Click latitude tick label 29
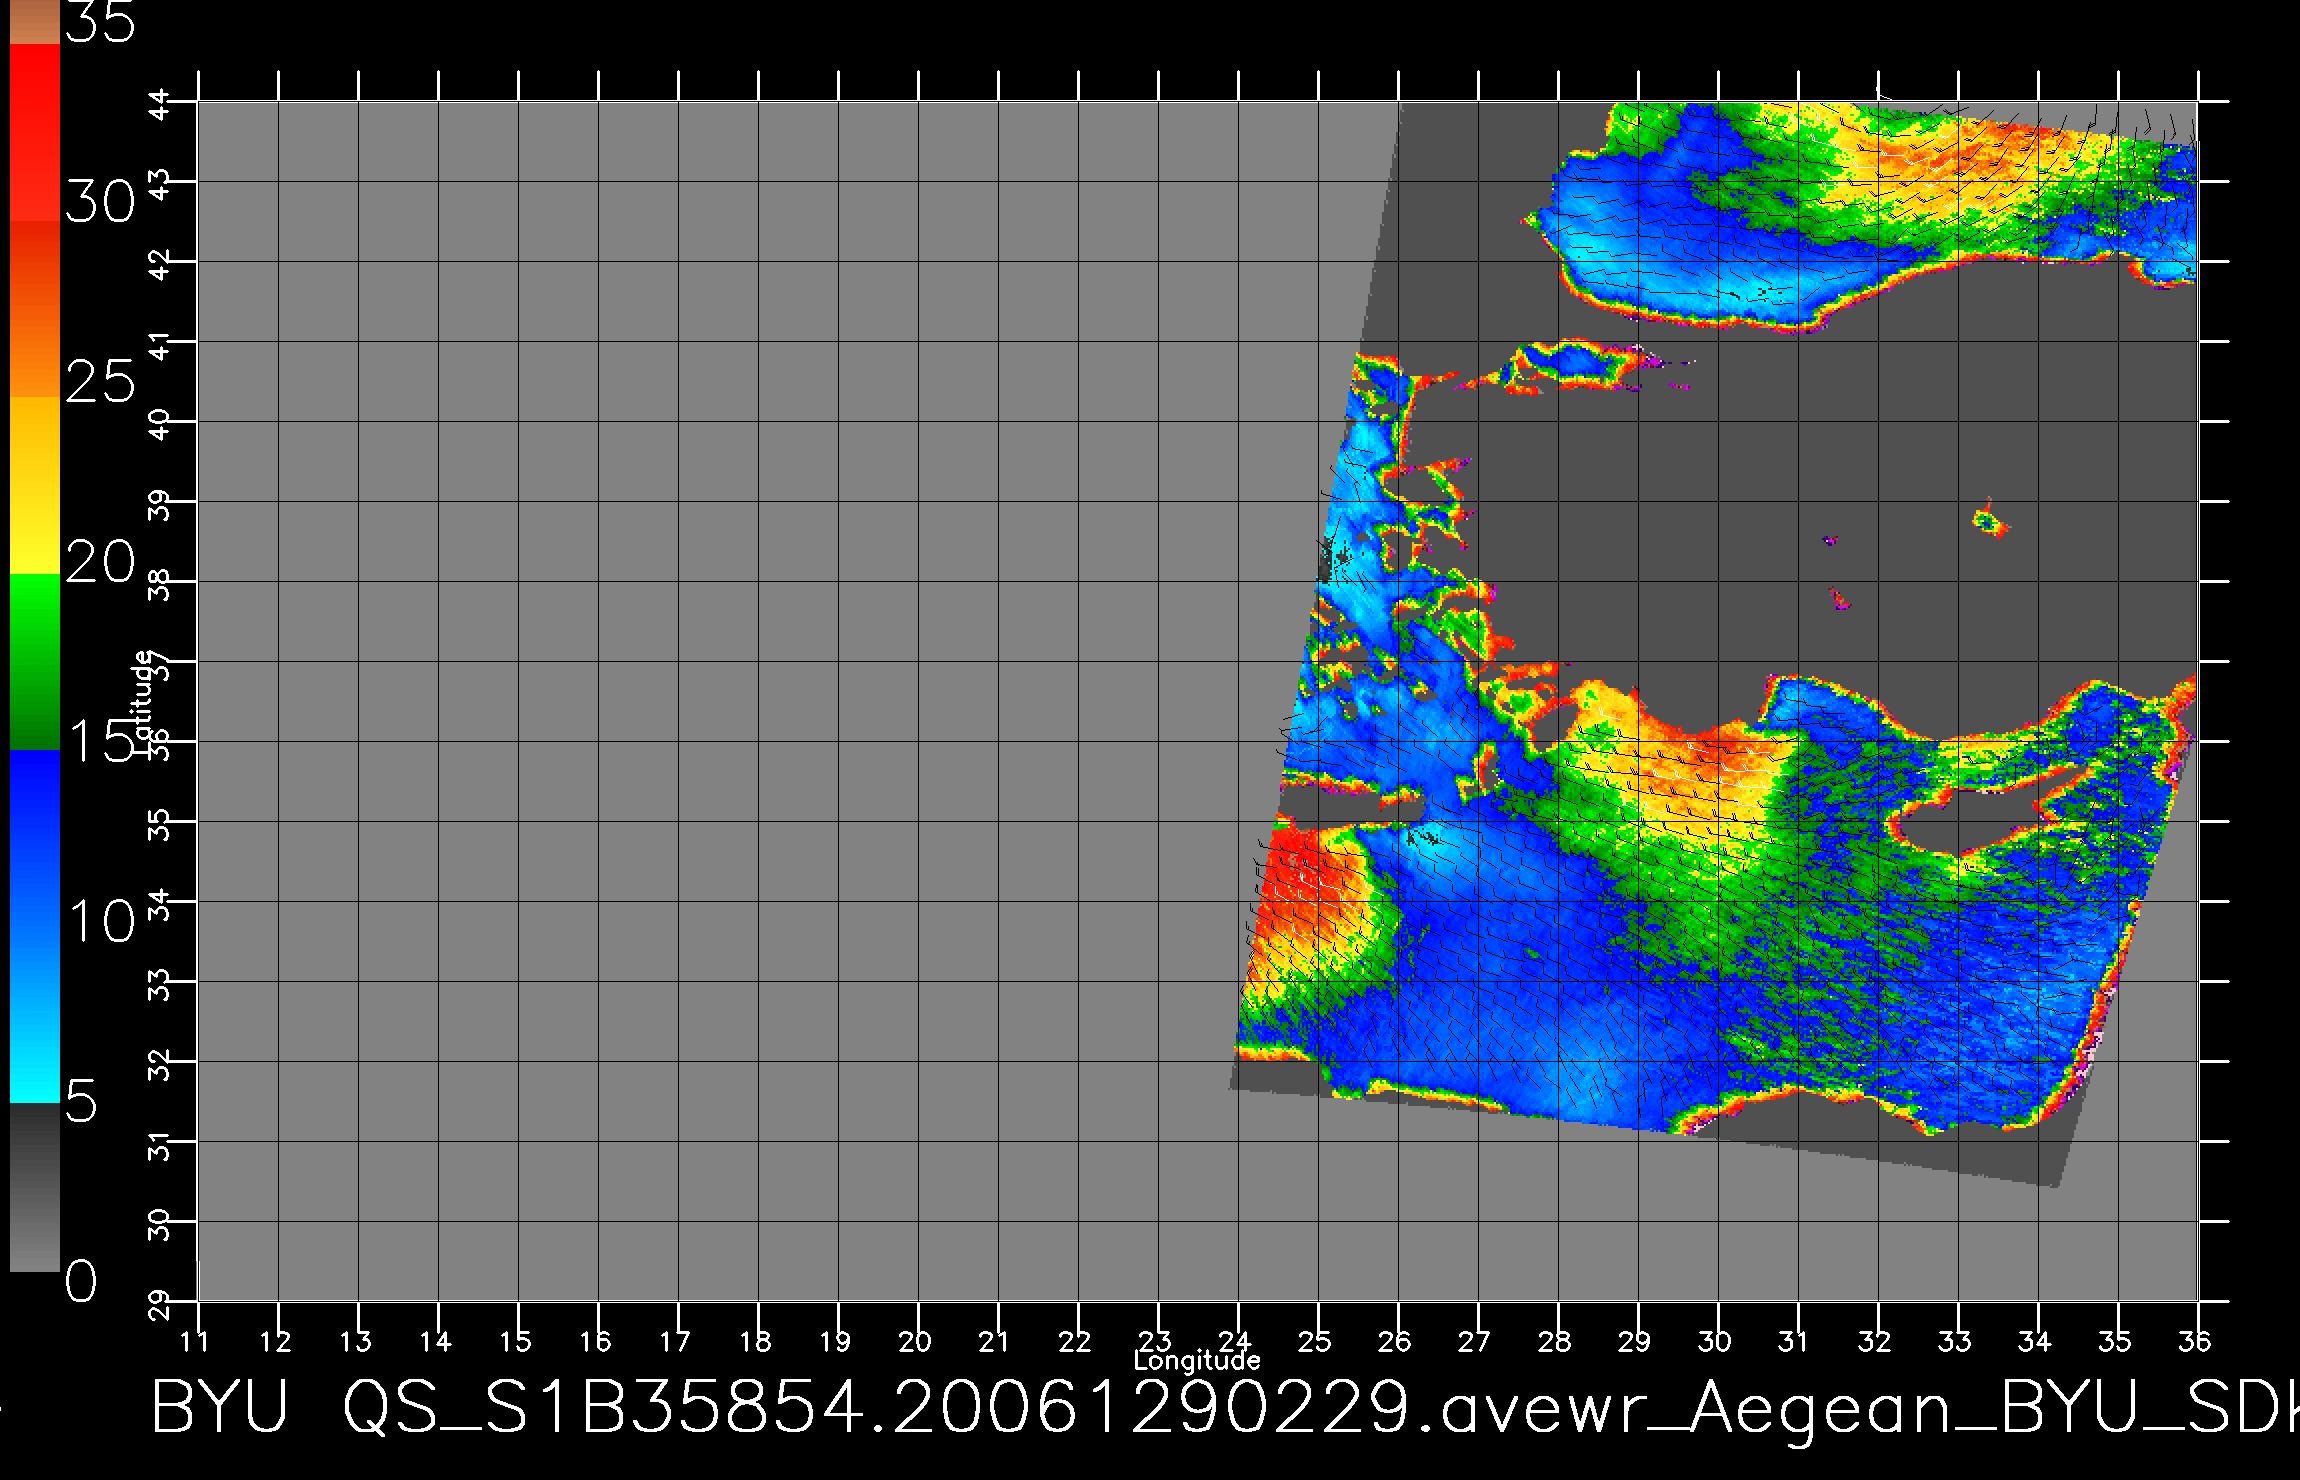Screen dimensions: 2300x1480 click(x=160, y=1304)
